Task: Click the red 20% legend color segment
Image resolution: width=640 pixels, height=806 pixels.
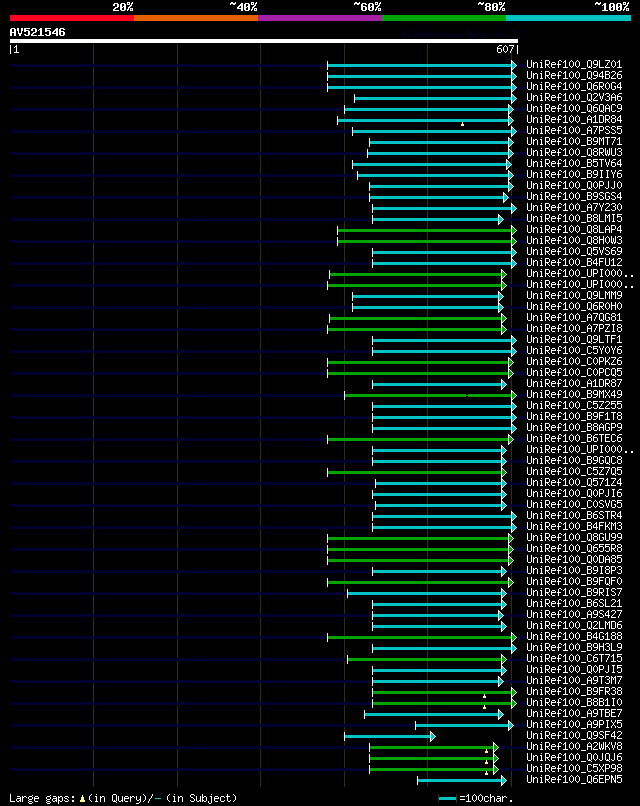Action: [x=71, y=18]
